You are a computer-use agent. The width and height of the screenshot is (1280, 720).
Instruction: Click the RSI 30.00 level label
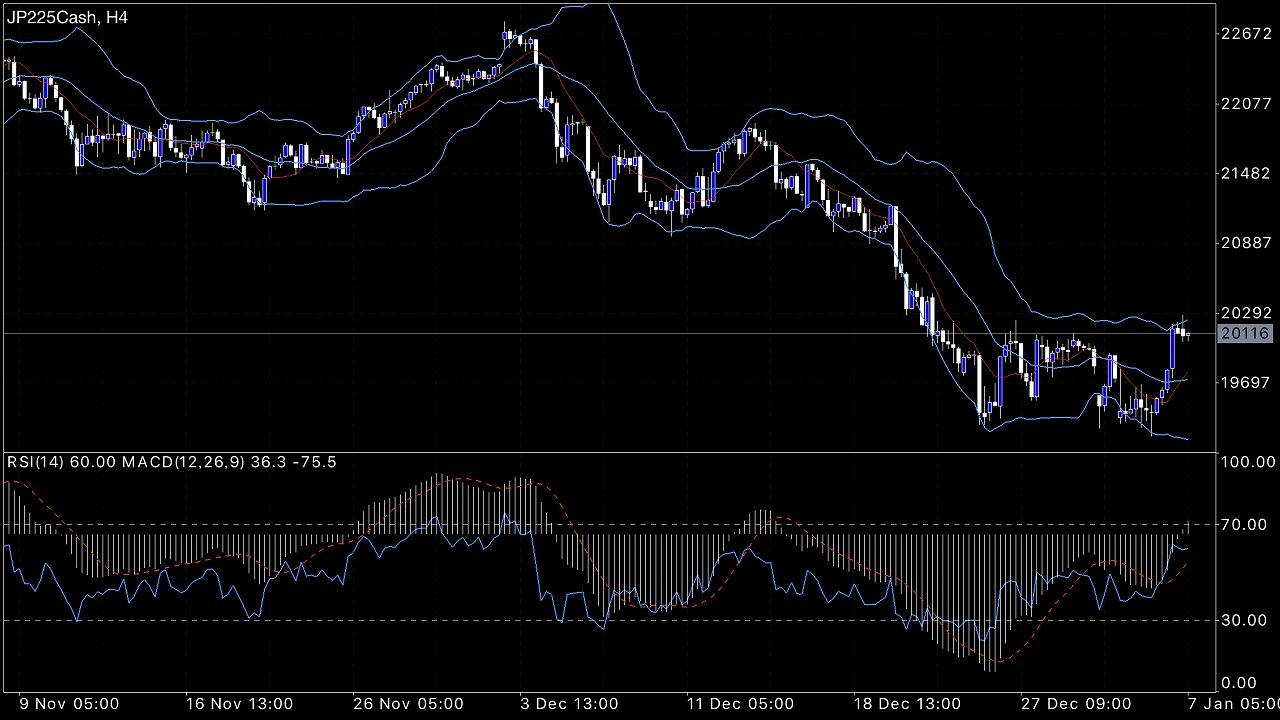click(1244, 620)
